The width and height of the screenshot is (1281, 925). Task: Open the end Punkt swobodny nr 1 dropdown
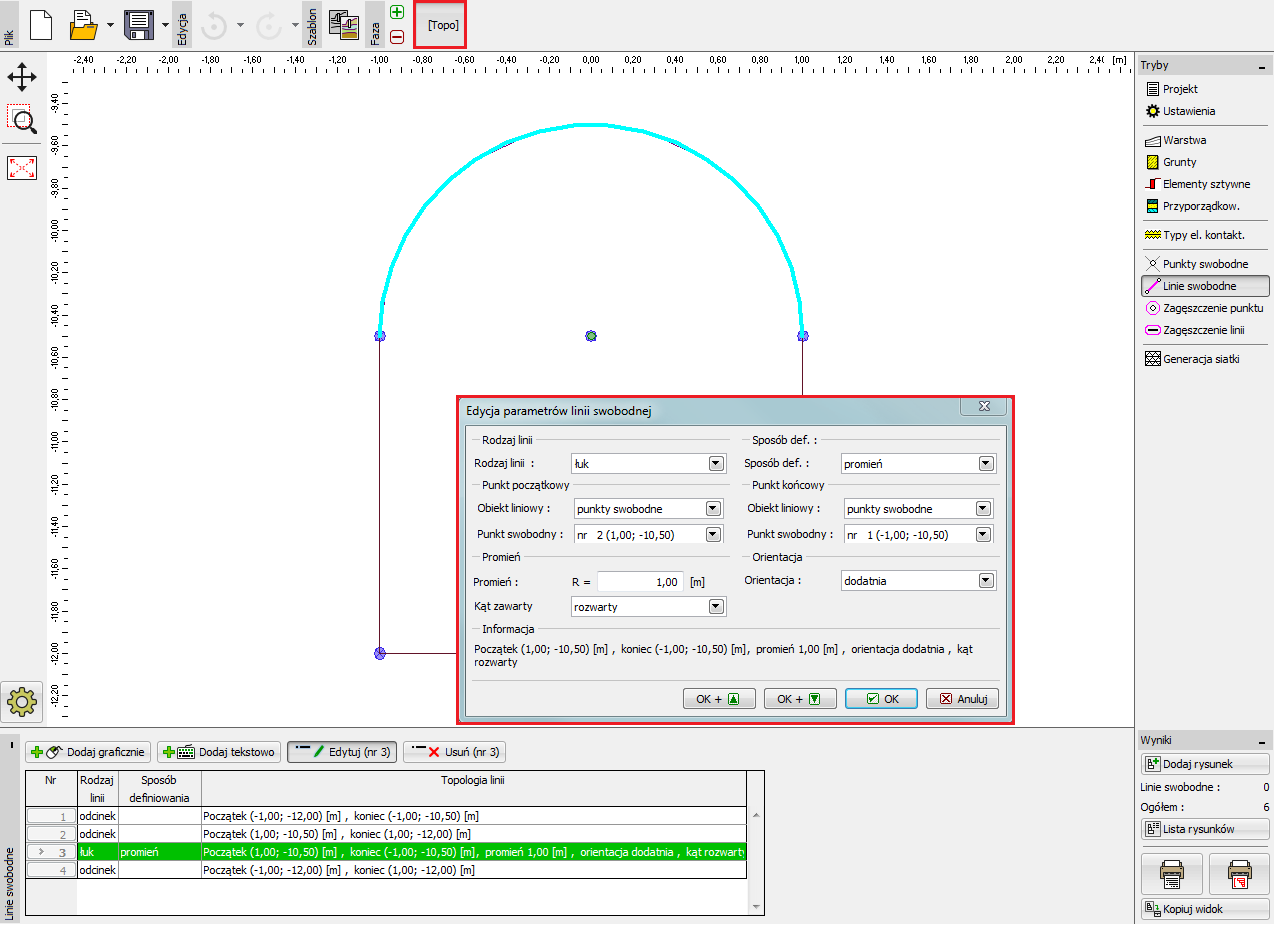pos(918,534)
